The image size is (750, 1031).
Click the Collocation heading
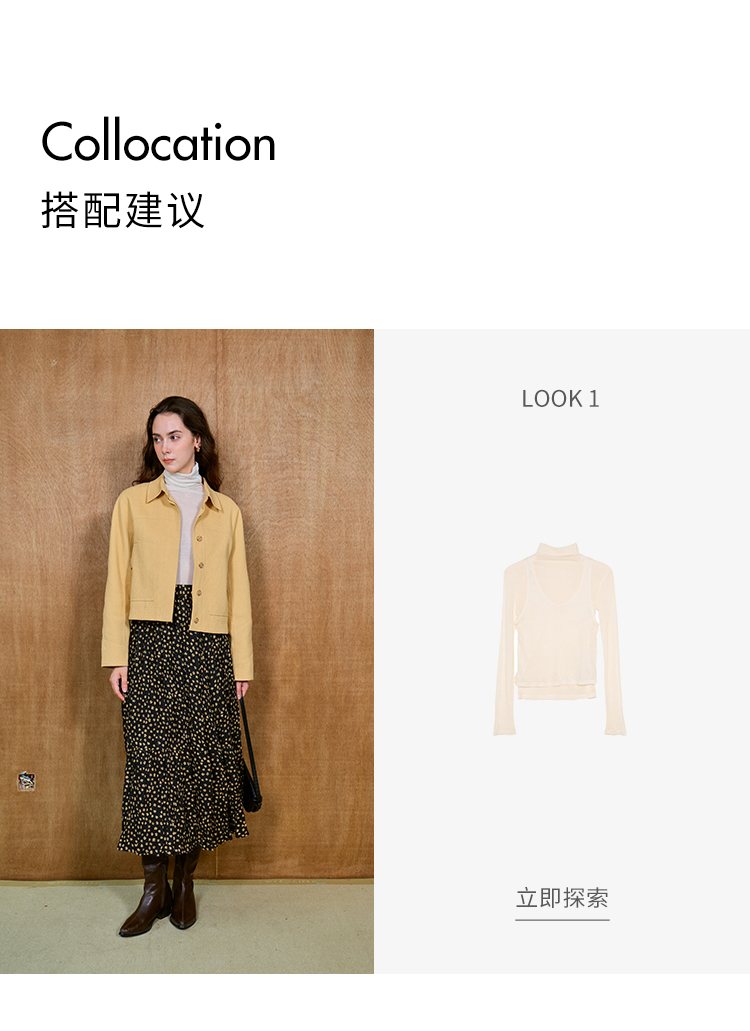(x=158, y=141)
